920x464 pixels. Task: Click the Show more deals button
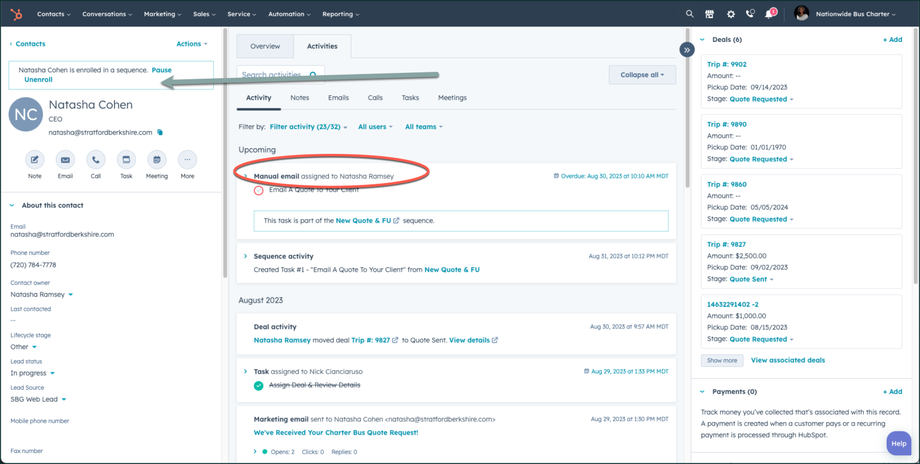pos(722,360)
